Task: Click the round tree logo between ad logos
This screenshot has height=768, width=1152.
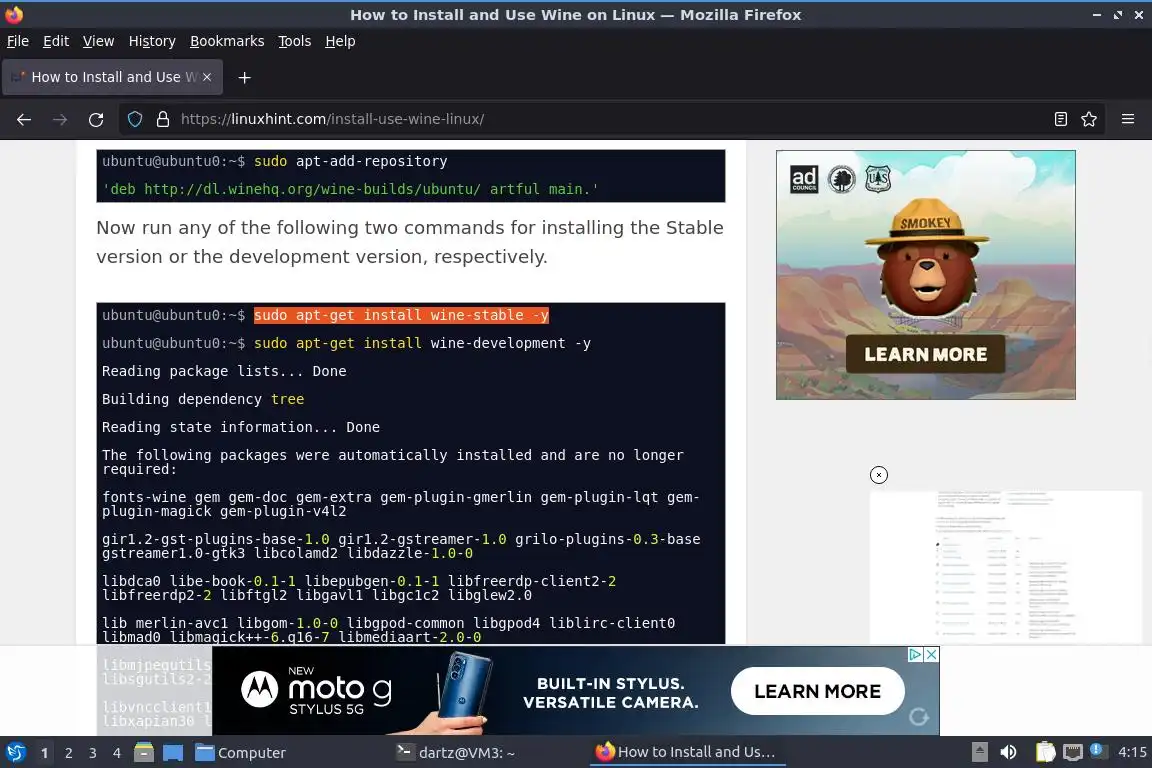Action: [x=841, y=179]
